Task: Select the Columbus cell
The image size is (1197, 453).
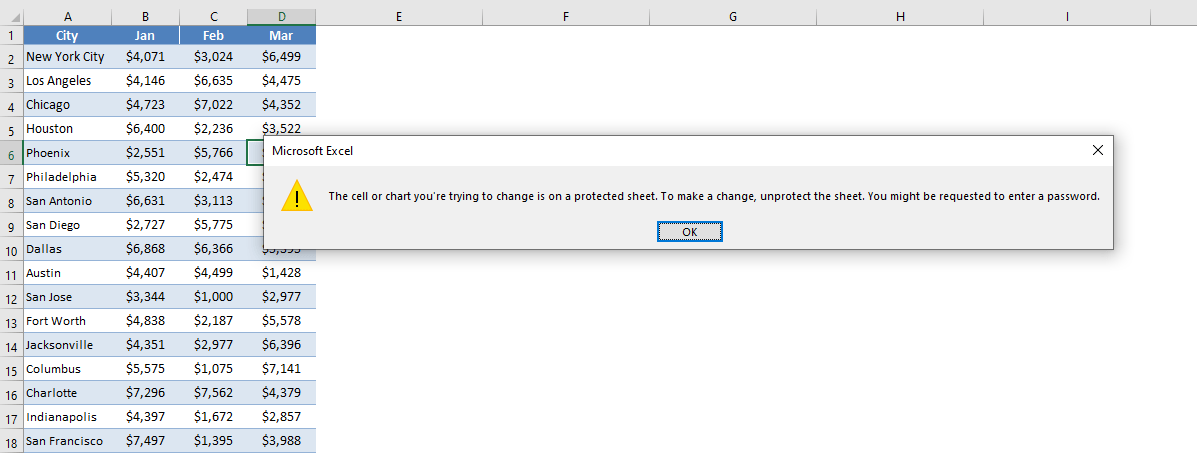Action: (x=67, y=369)
